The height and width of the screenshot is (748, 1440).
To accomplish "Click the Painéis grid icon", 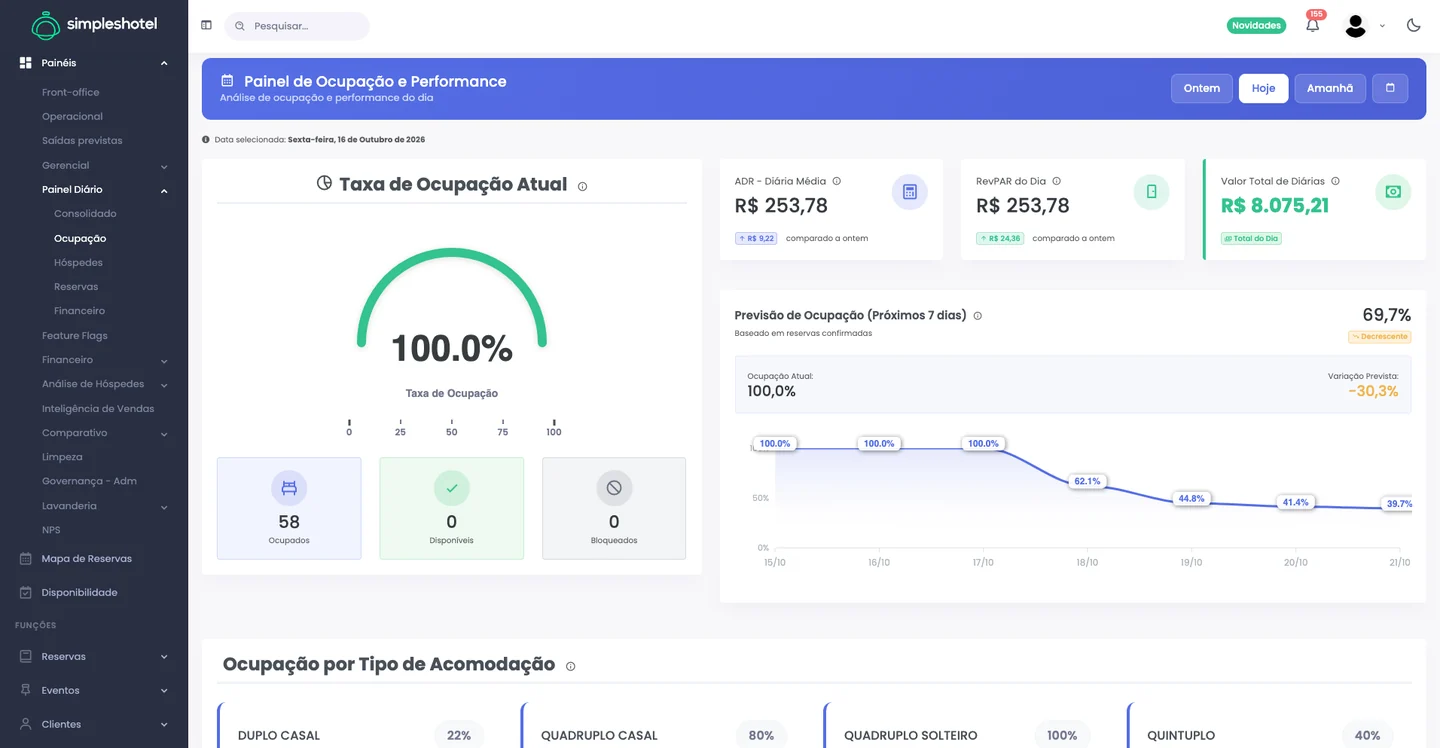I will [x=25, y=63].
